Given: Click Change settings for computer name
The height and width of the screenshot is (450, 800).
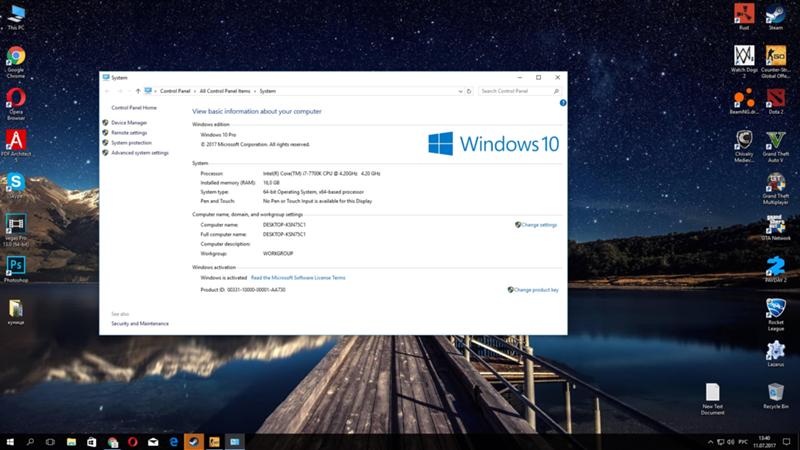Looking at the screenshot, I should 539,225.
